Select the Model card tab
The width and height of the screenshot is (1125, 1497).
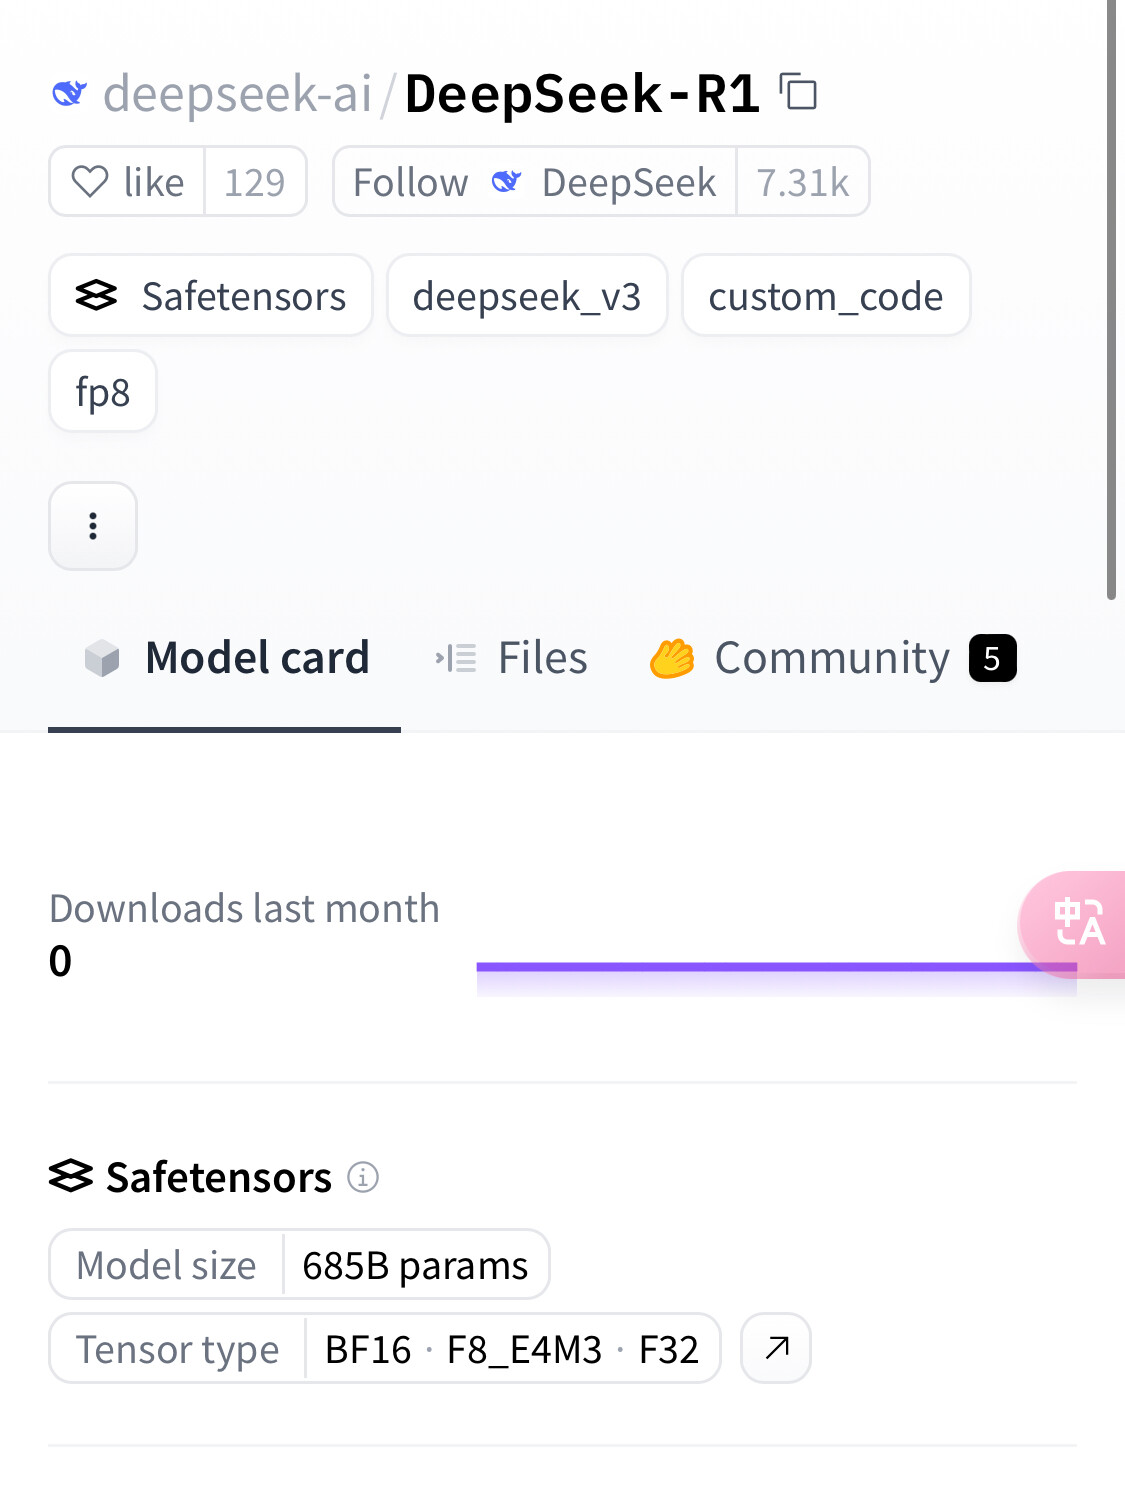[x=227, y=658]
